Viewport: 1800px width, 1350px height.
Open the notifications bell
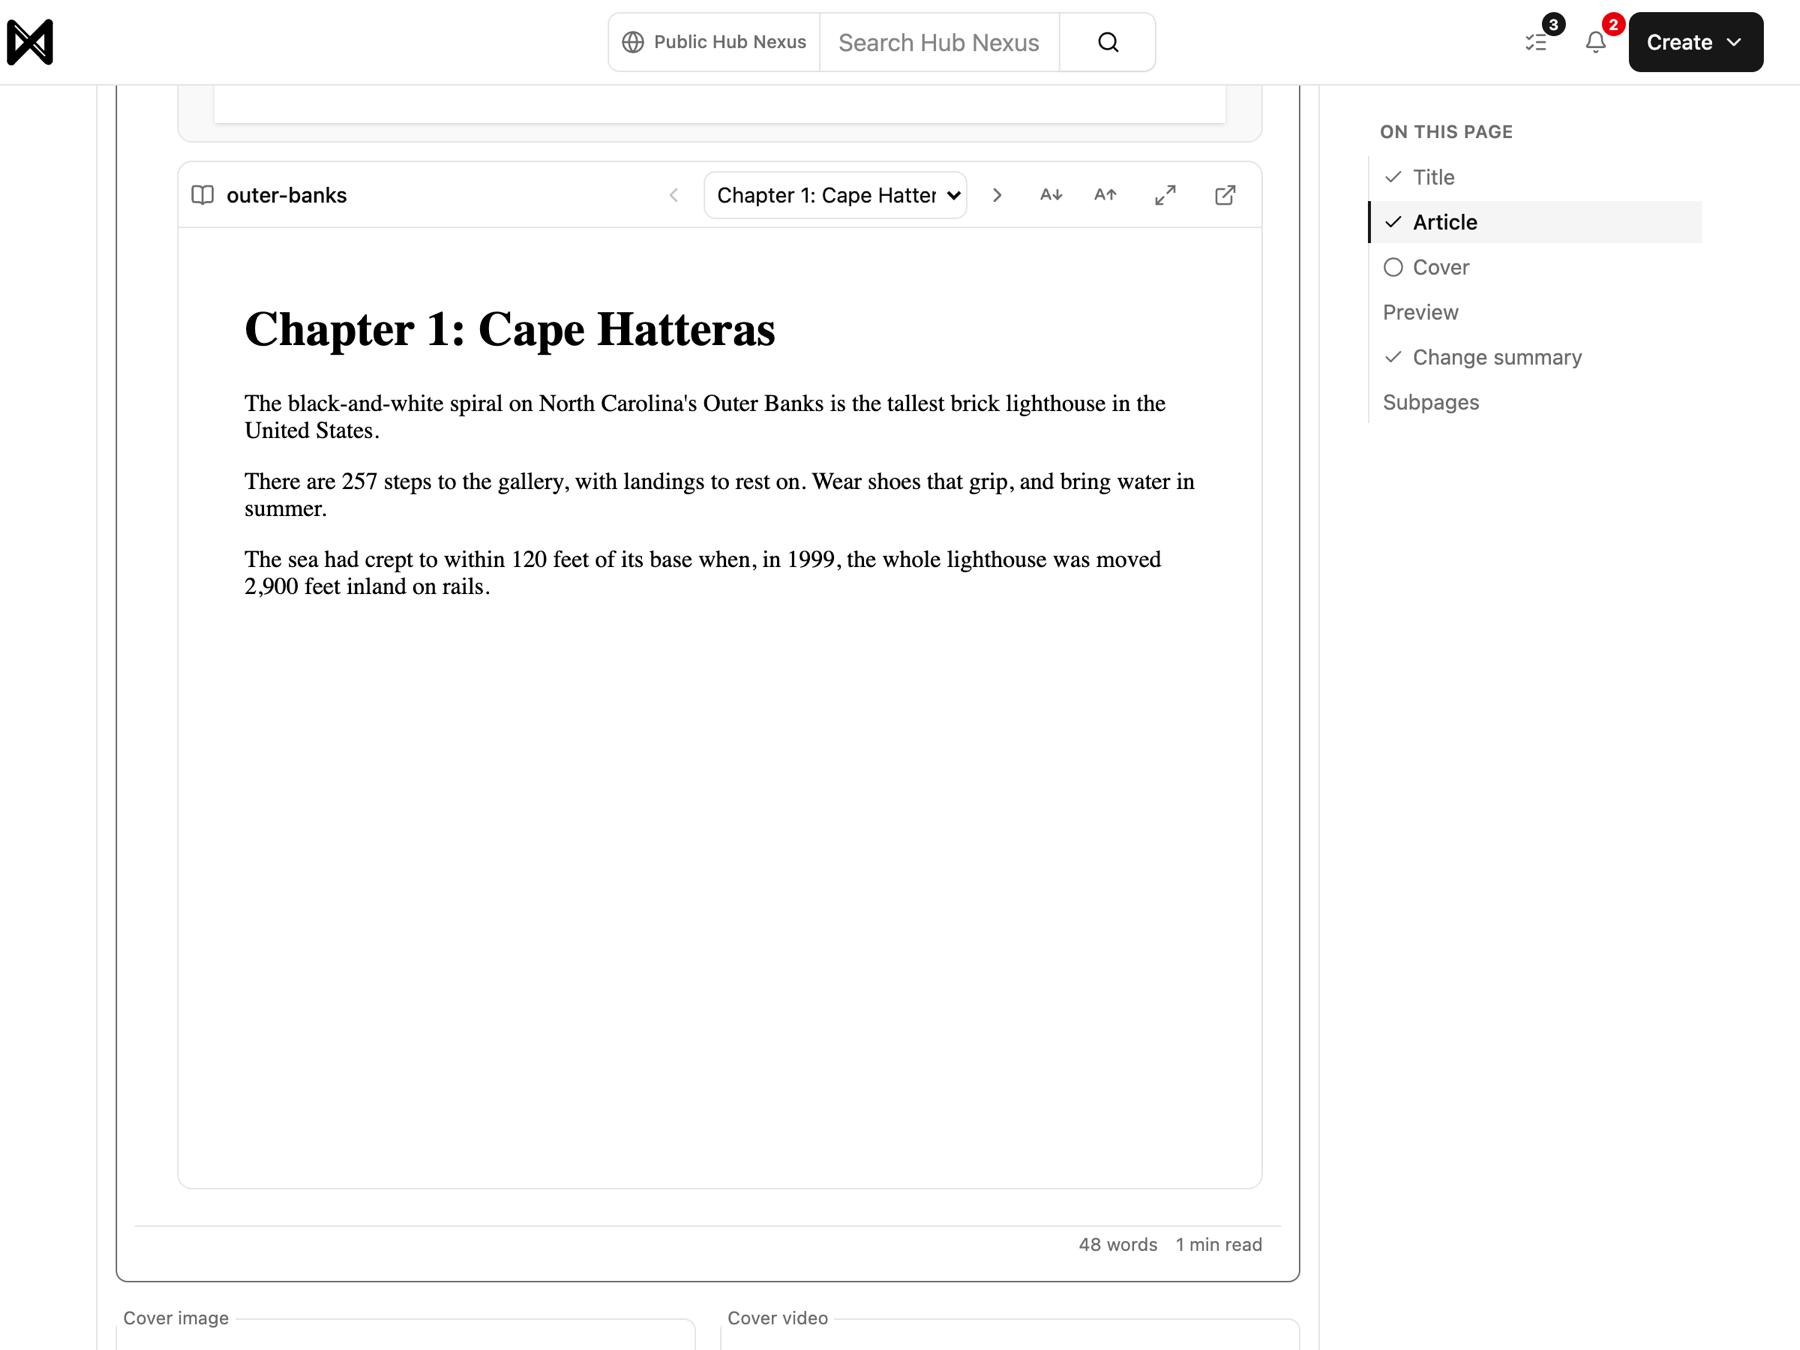pos(1596,42)
